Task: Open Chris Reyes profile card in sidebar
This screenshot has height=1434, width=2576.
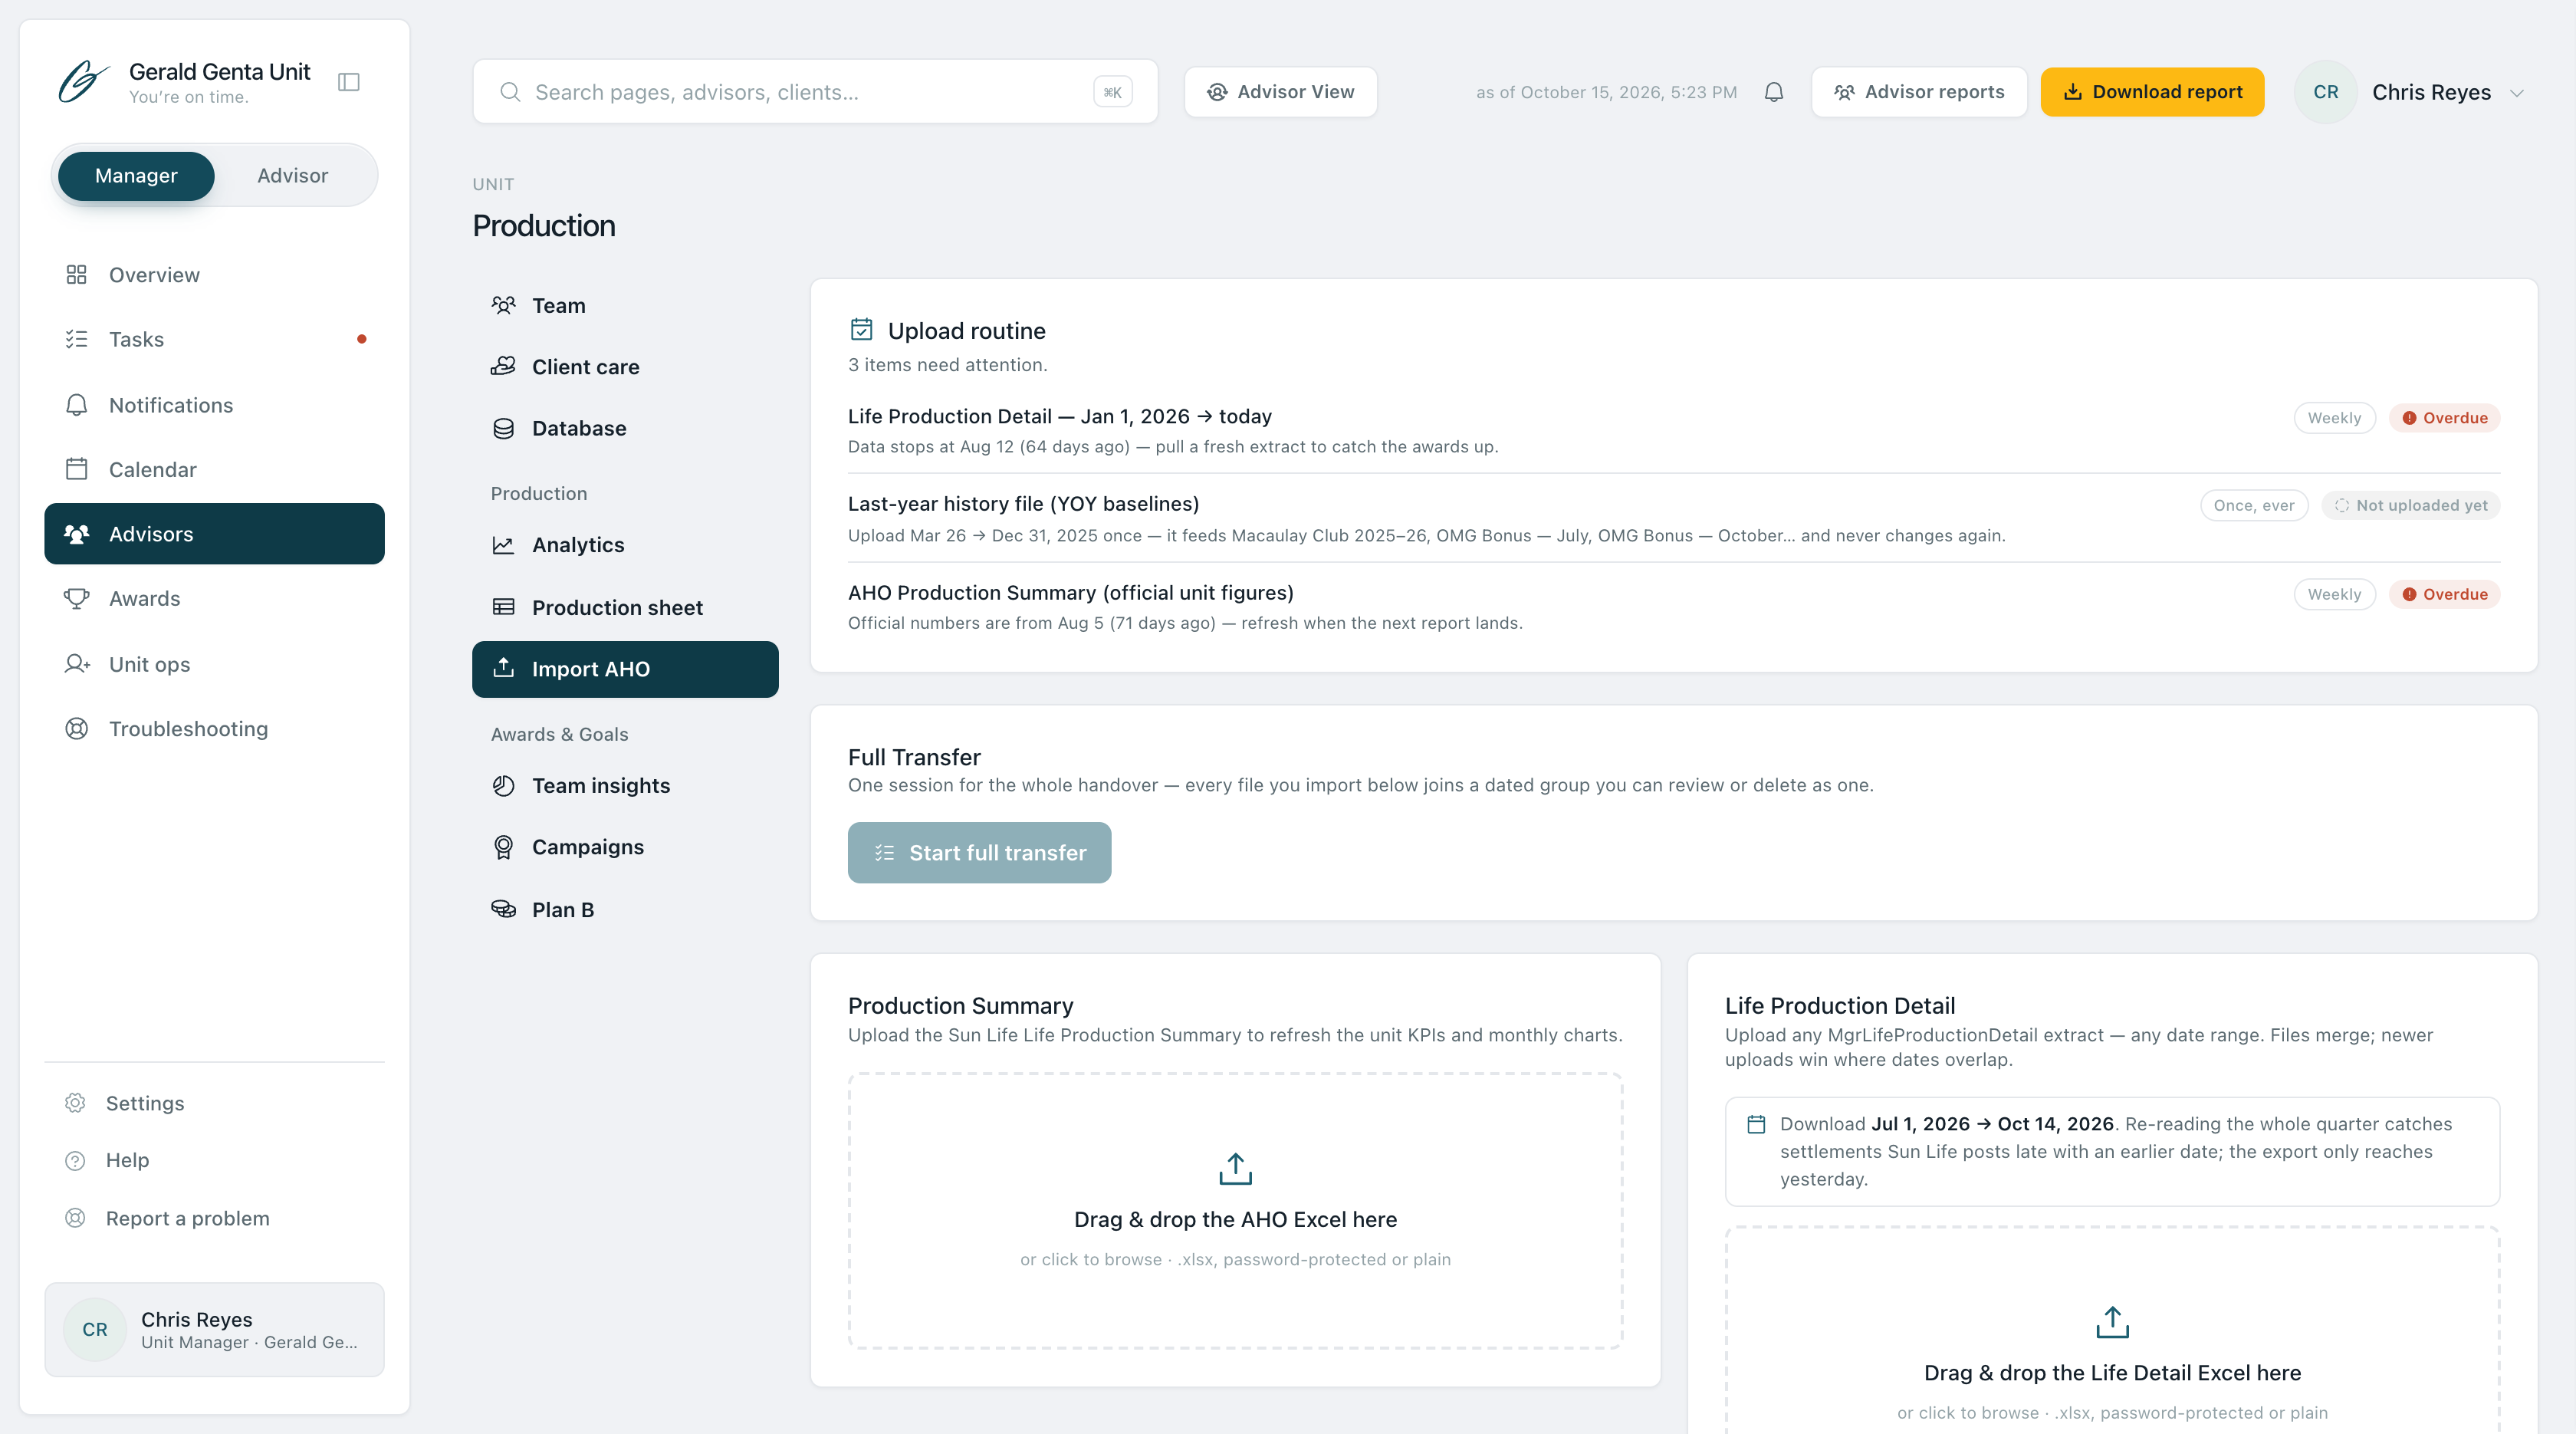Action: [214, 1329]
